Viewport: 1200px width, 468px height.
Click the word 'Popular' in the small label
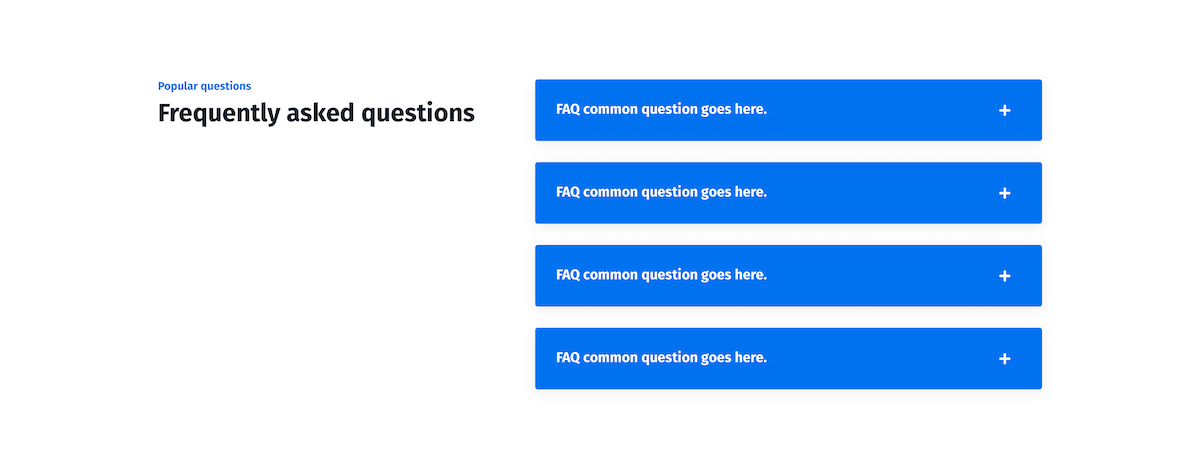[177, 86]
